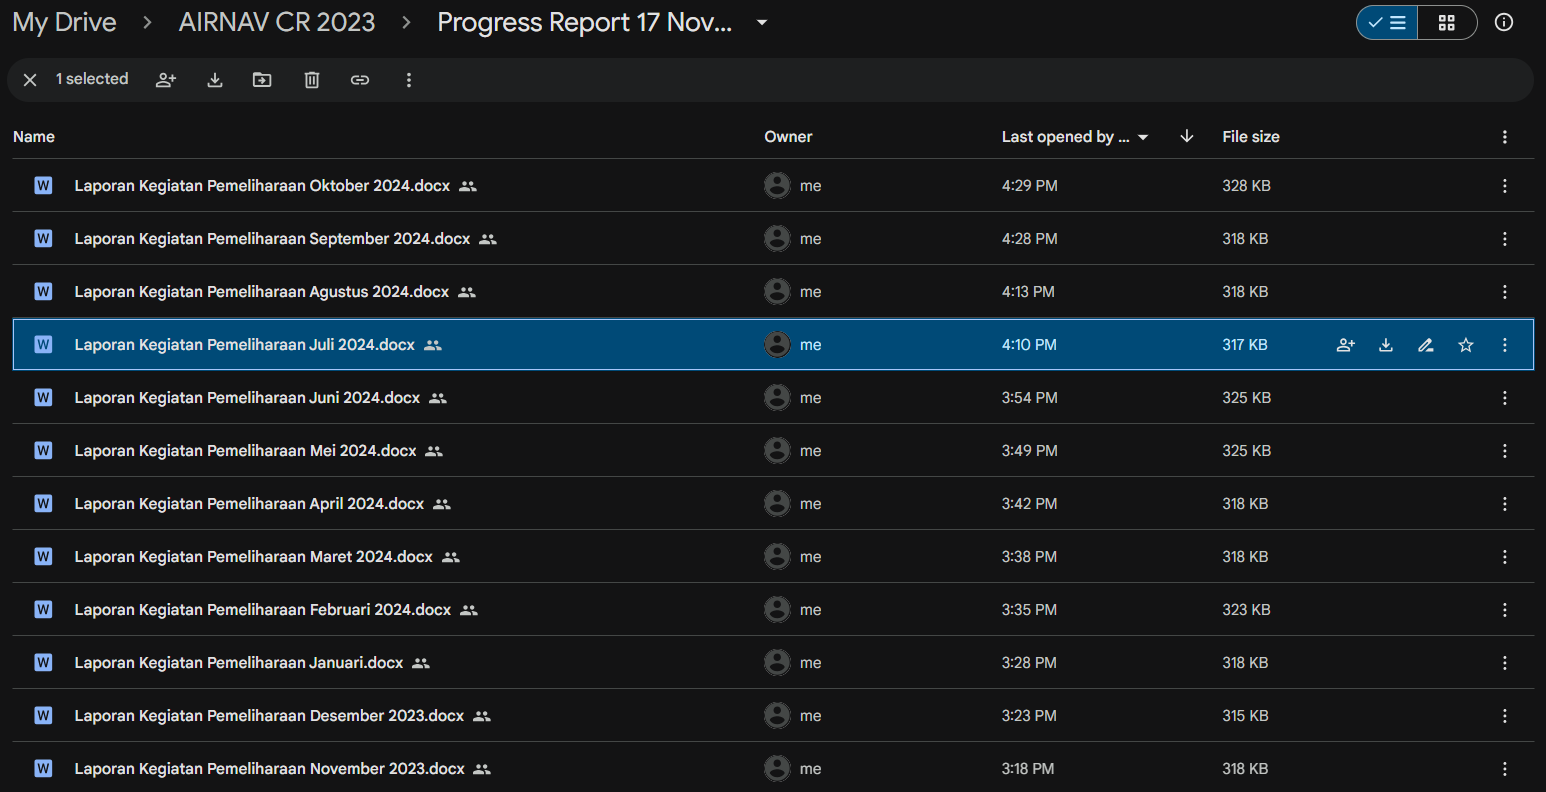The width and height of the screenshot is (1546, 792).
Task: Star the Juli 2024 report
Action: coord(1466,345)
